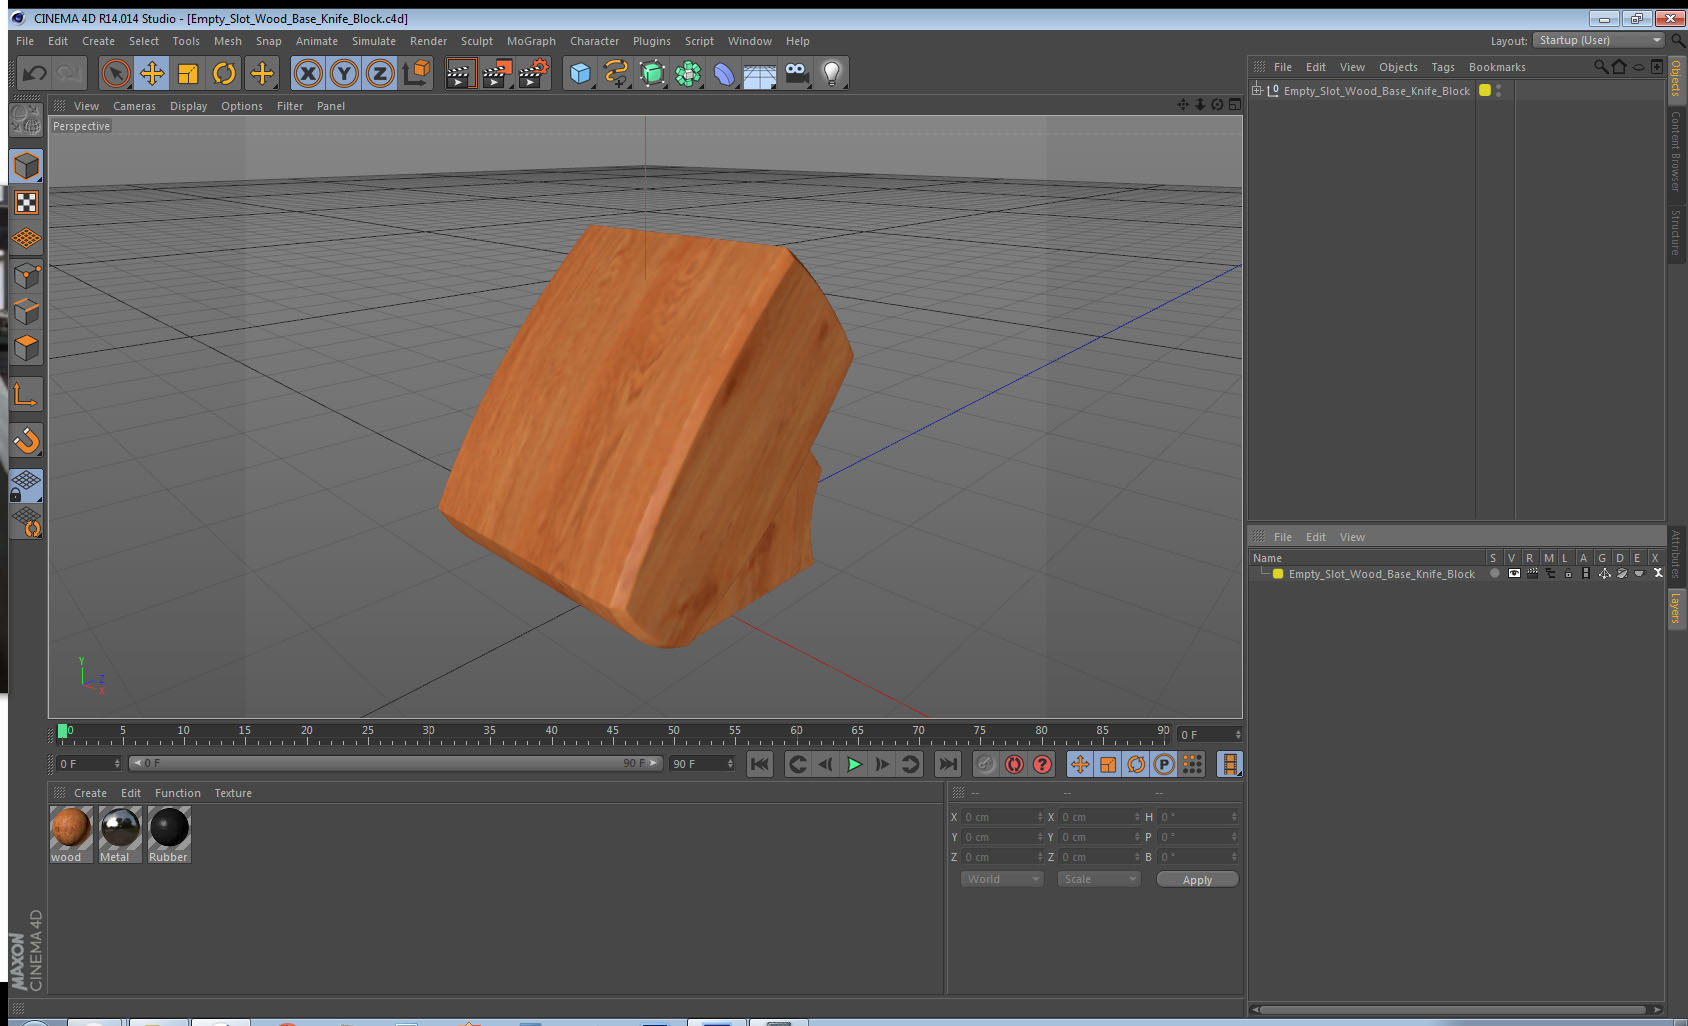The height and width of the screenshot is (1026, 1688).
Task: Select the Metal material swatch
Action: click(120, 834)
